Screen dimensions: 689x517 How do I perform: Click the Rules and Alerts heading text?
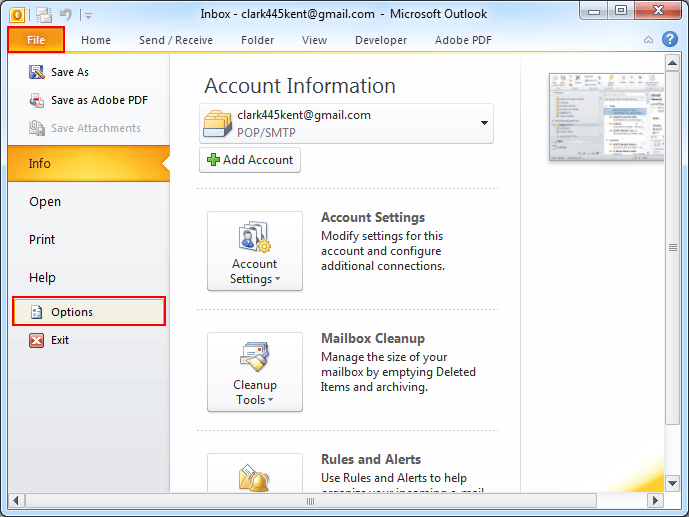371,459
